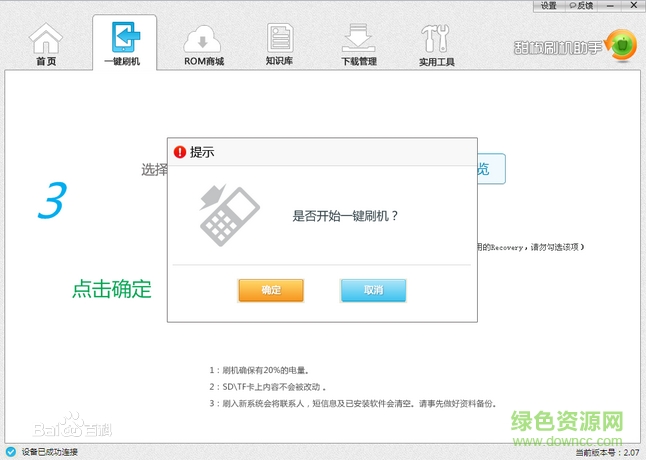Screen dimensions: 646x460
Task: Minimize the application window
Action: [x=611, y=6]
